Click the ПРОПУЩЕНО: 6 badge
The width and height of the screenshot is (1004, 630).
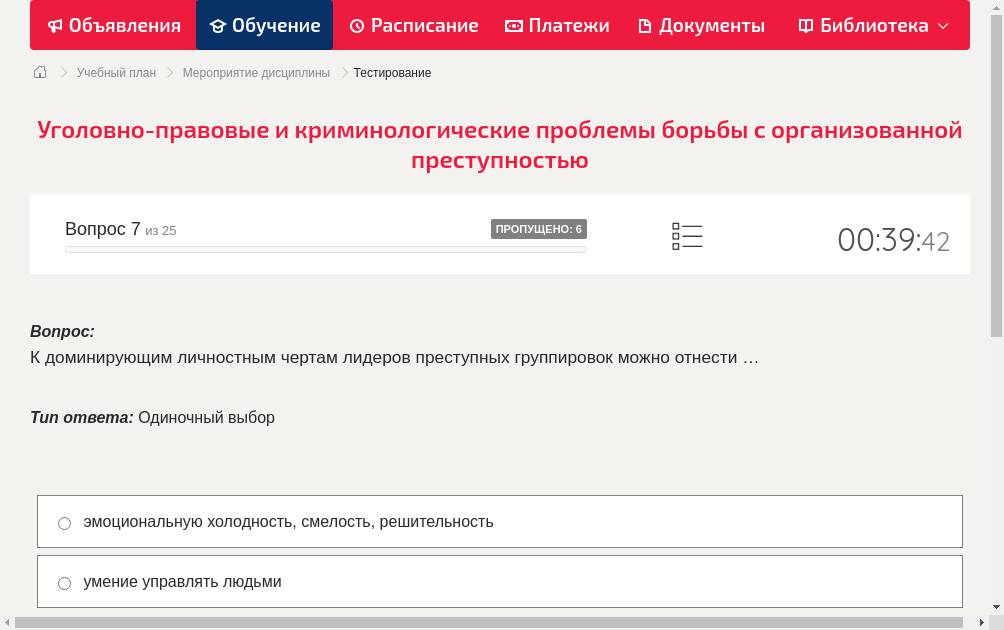point(540,229)
